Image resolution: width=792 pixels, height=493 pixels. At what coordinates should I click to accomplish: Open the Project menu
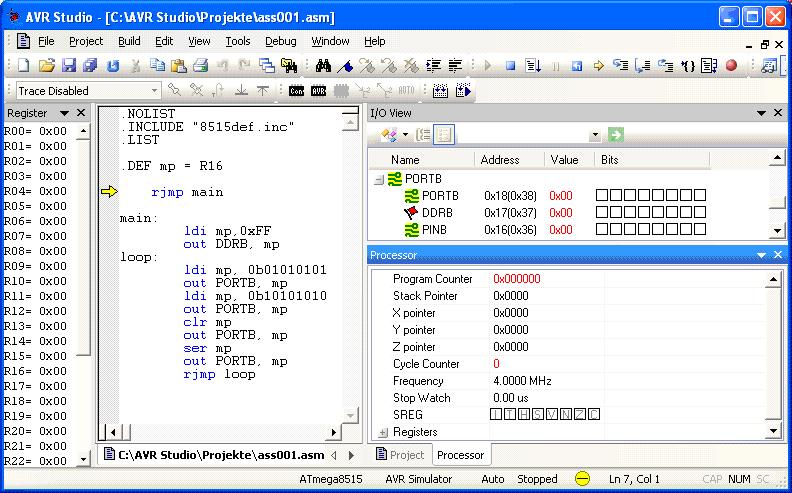click(86, 41)
